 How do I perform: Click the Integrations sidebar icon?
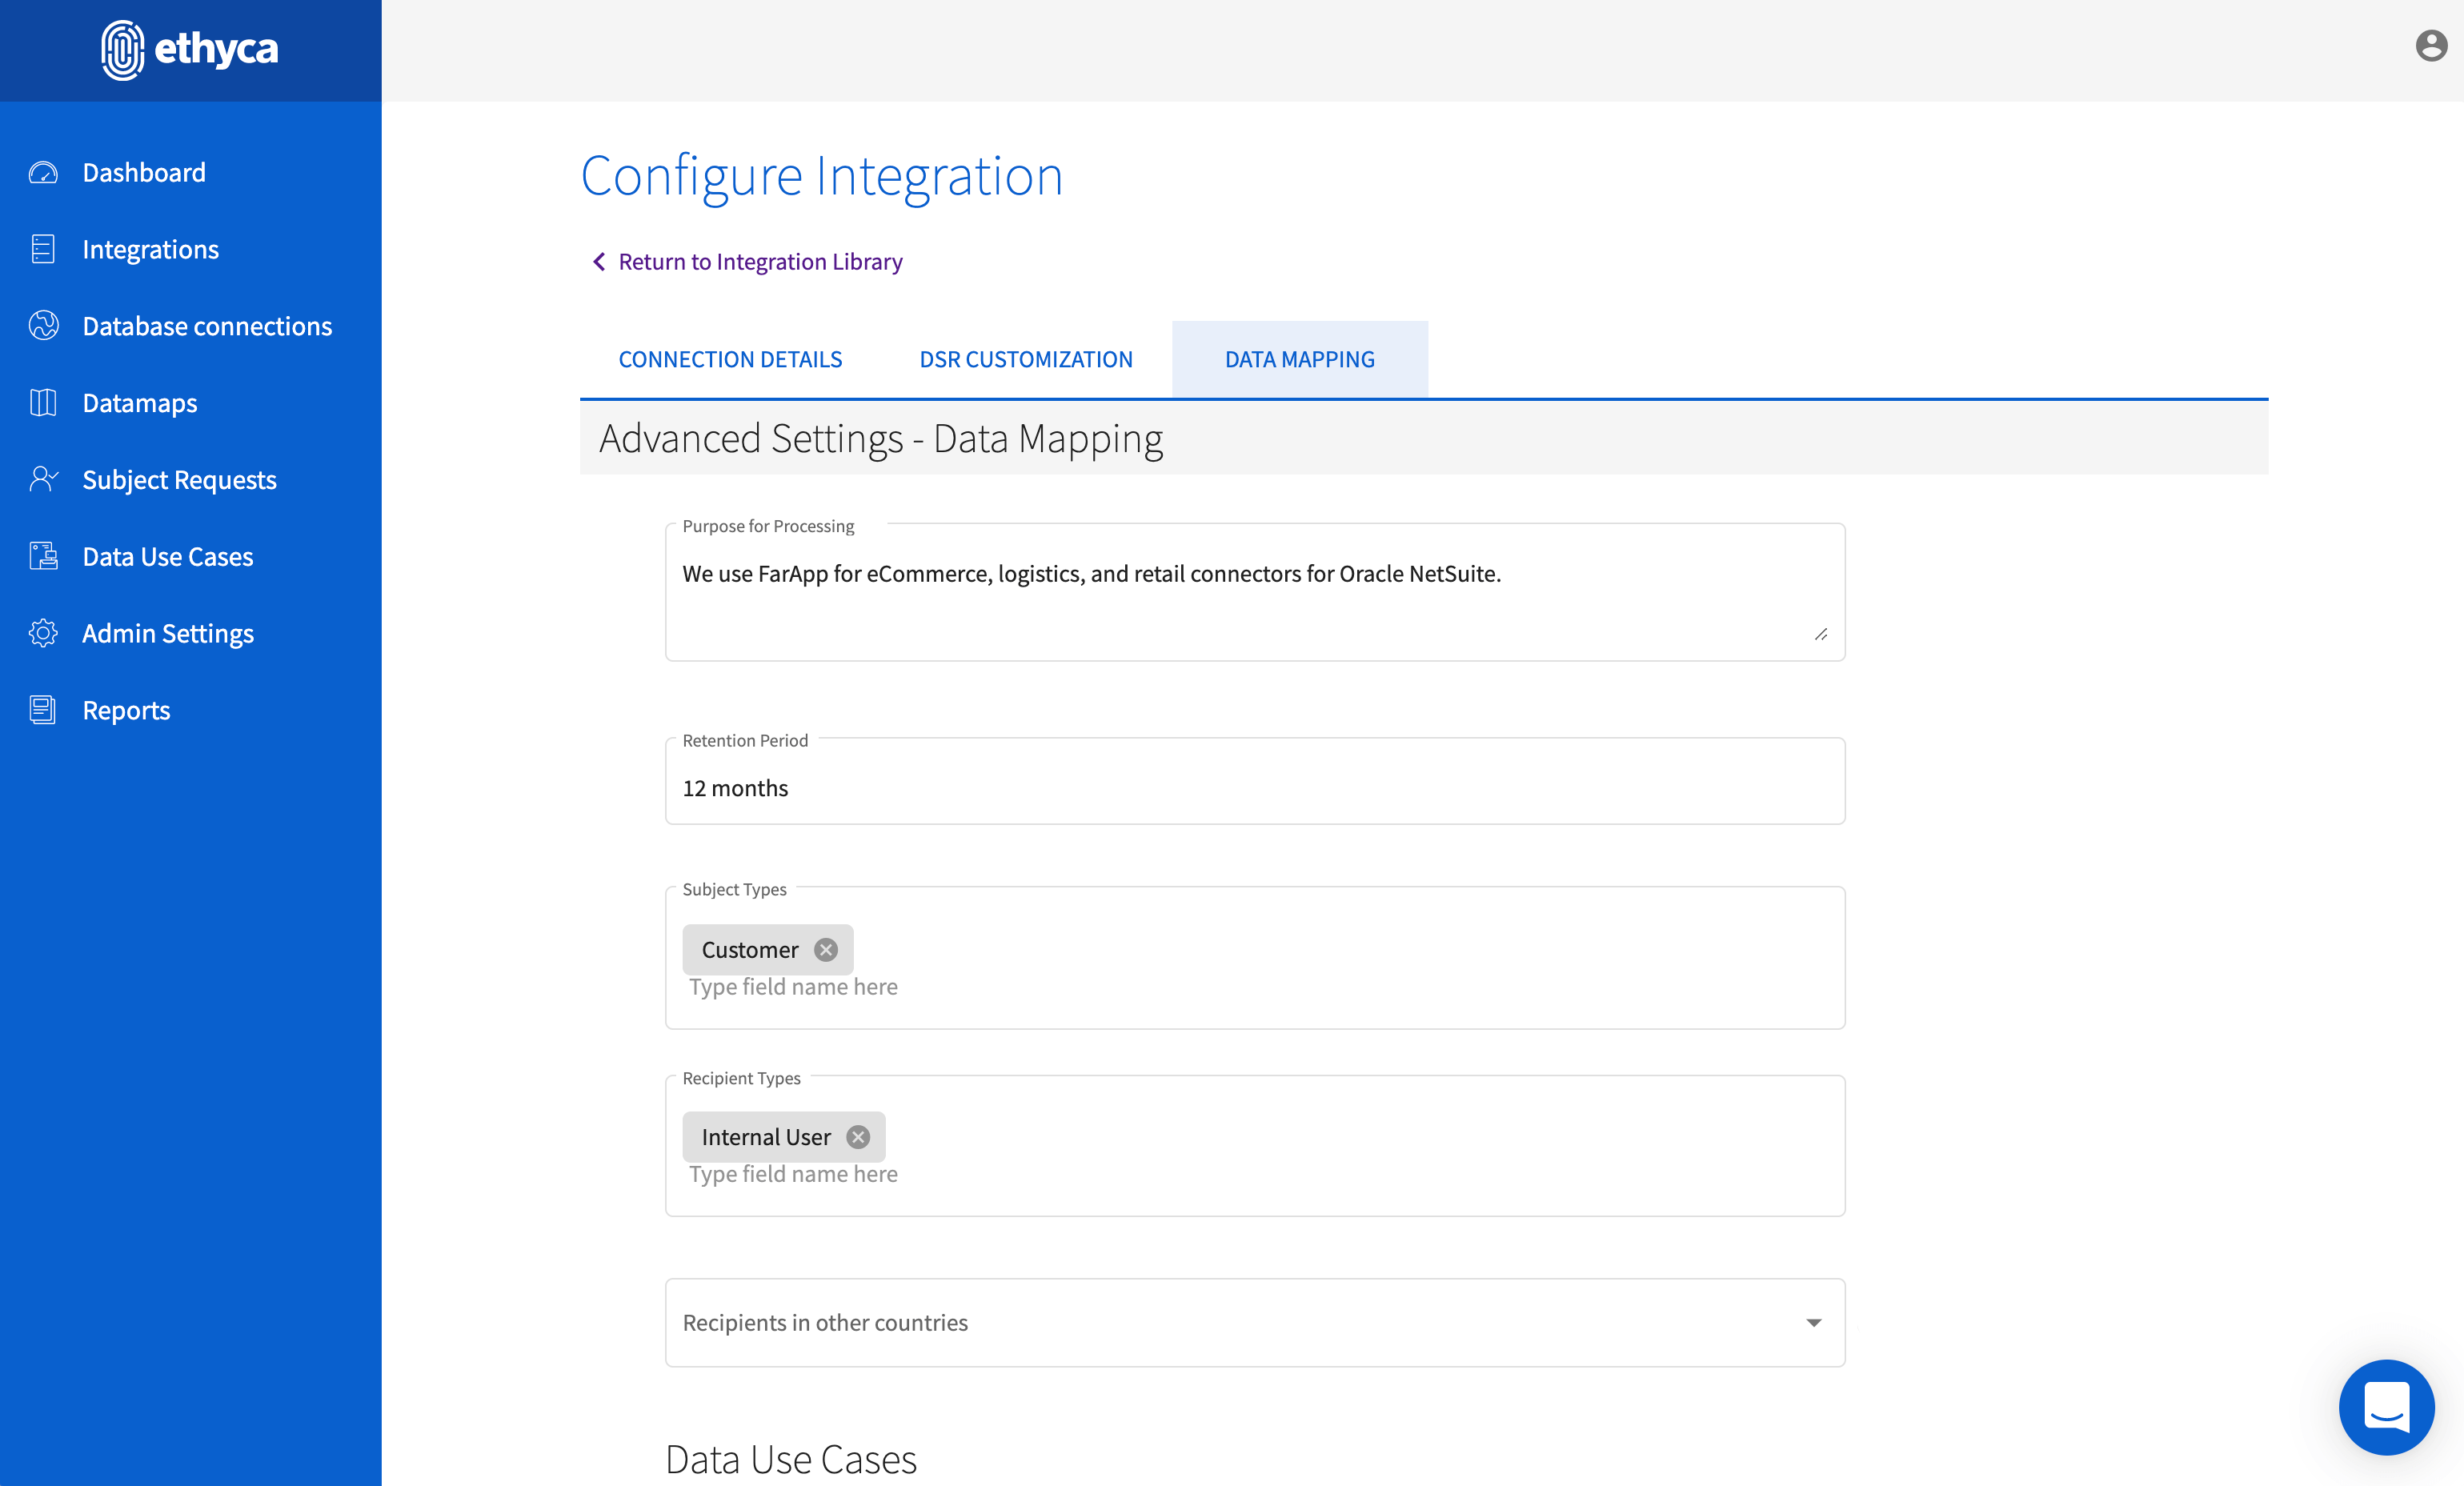point(43,249)
